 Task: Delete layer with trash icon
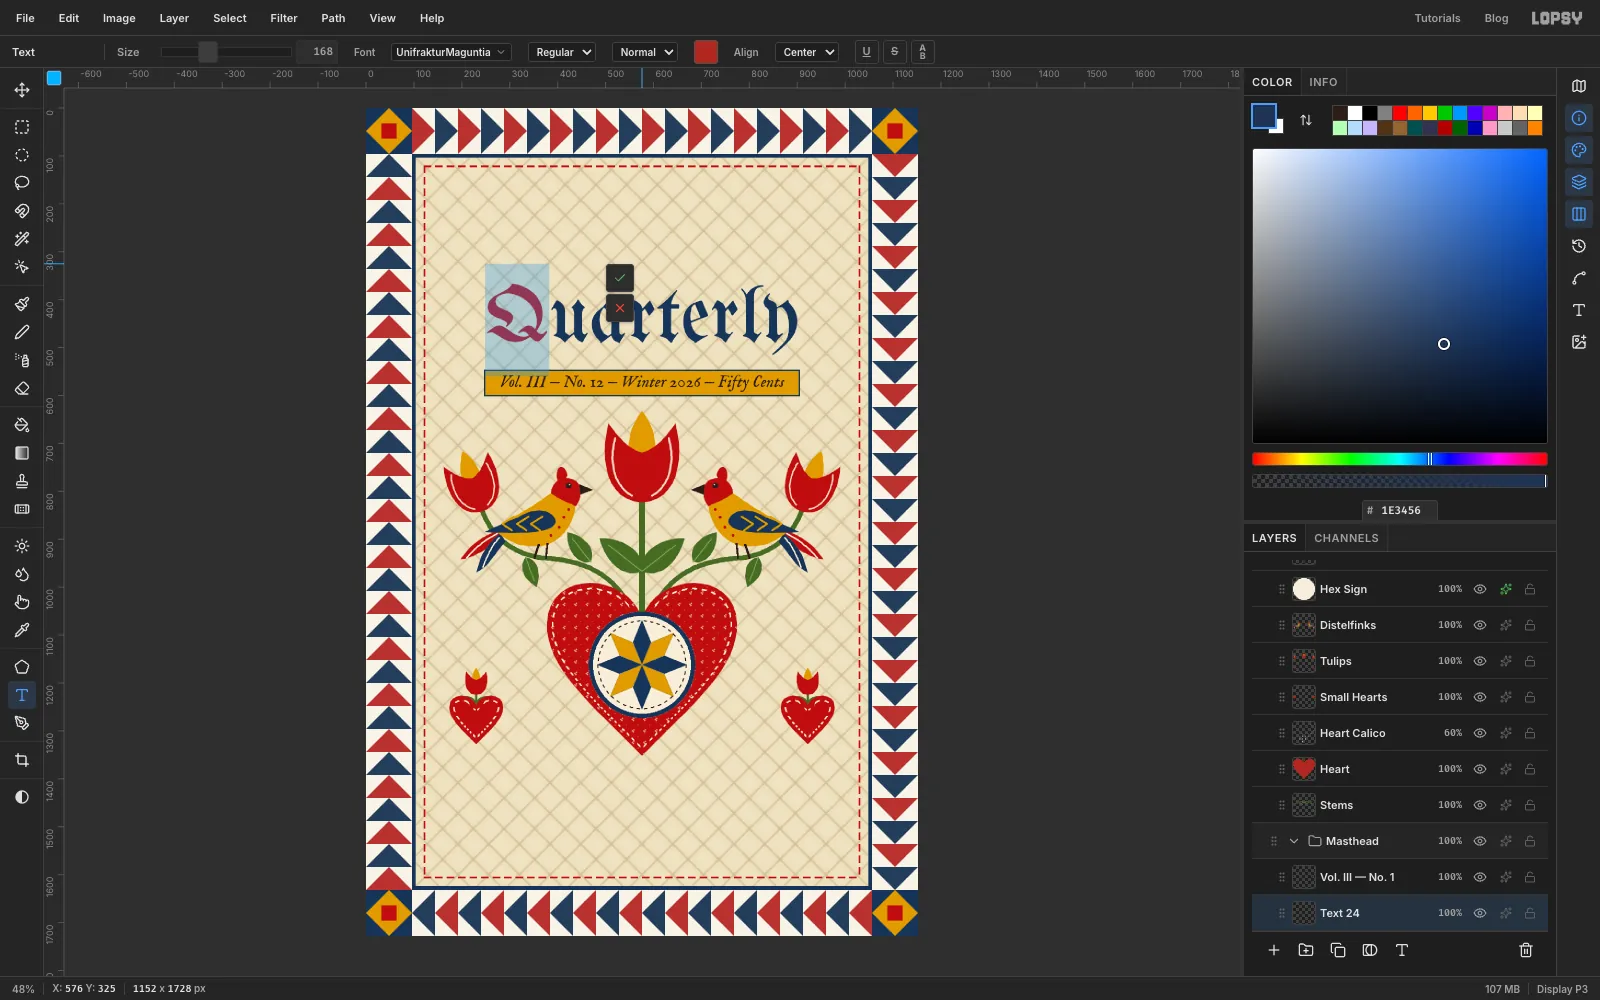coord(1526,950)
